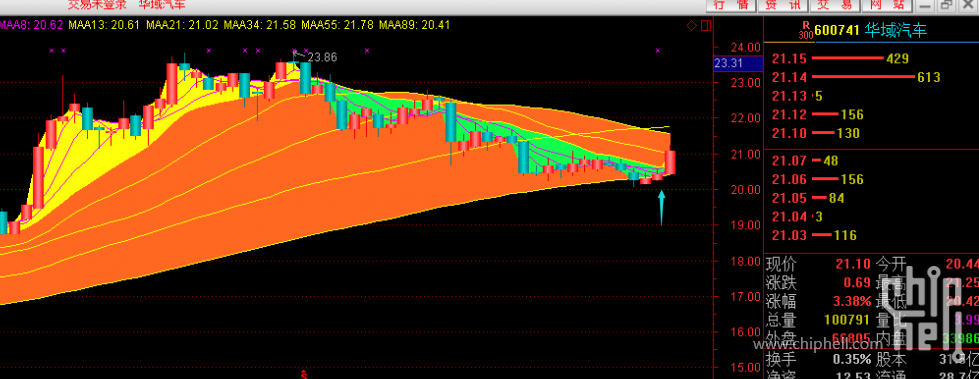This screenshot has height=379, width=979.
Task: Restore the window using restore button
Action: click(947, 5)
